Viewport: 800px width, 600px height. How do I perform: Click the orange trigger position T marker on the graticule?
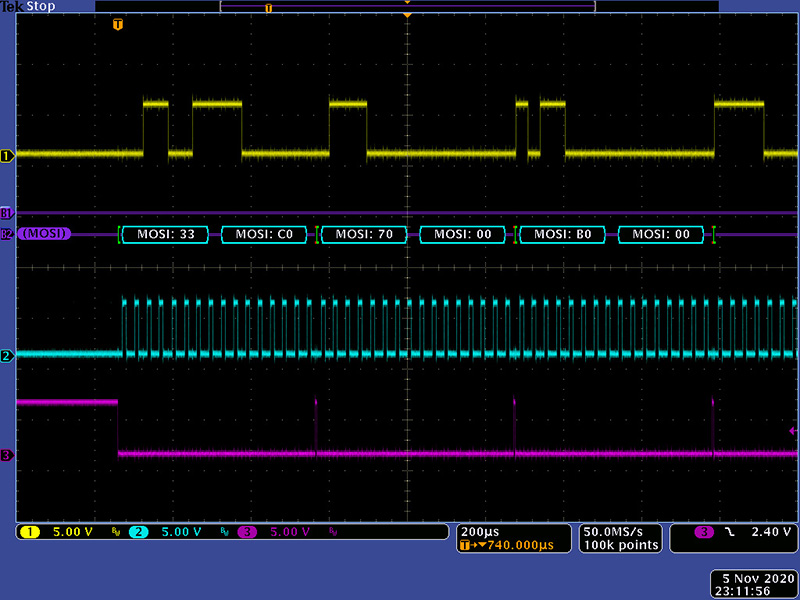(x=119, y=23)
